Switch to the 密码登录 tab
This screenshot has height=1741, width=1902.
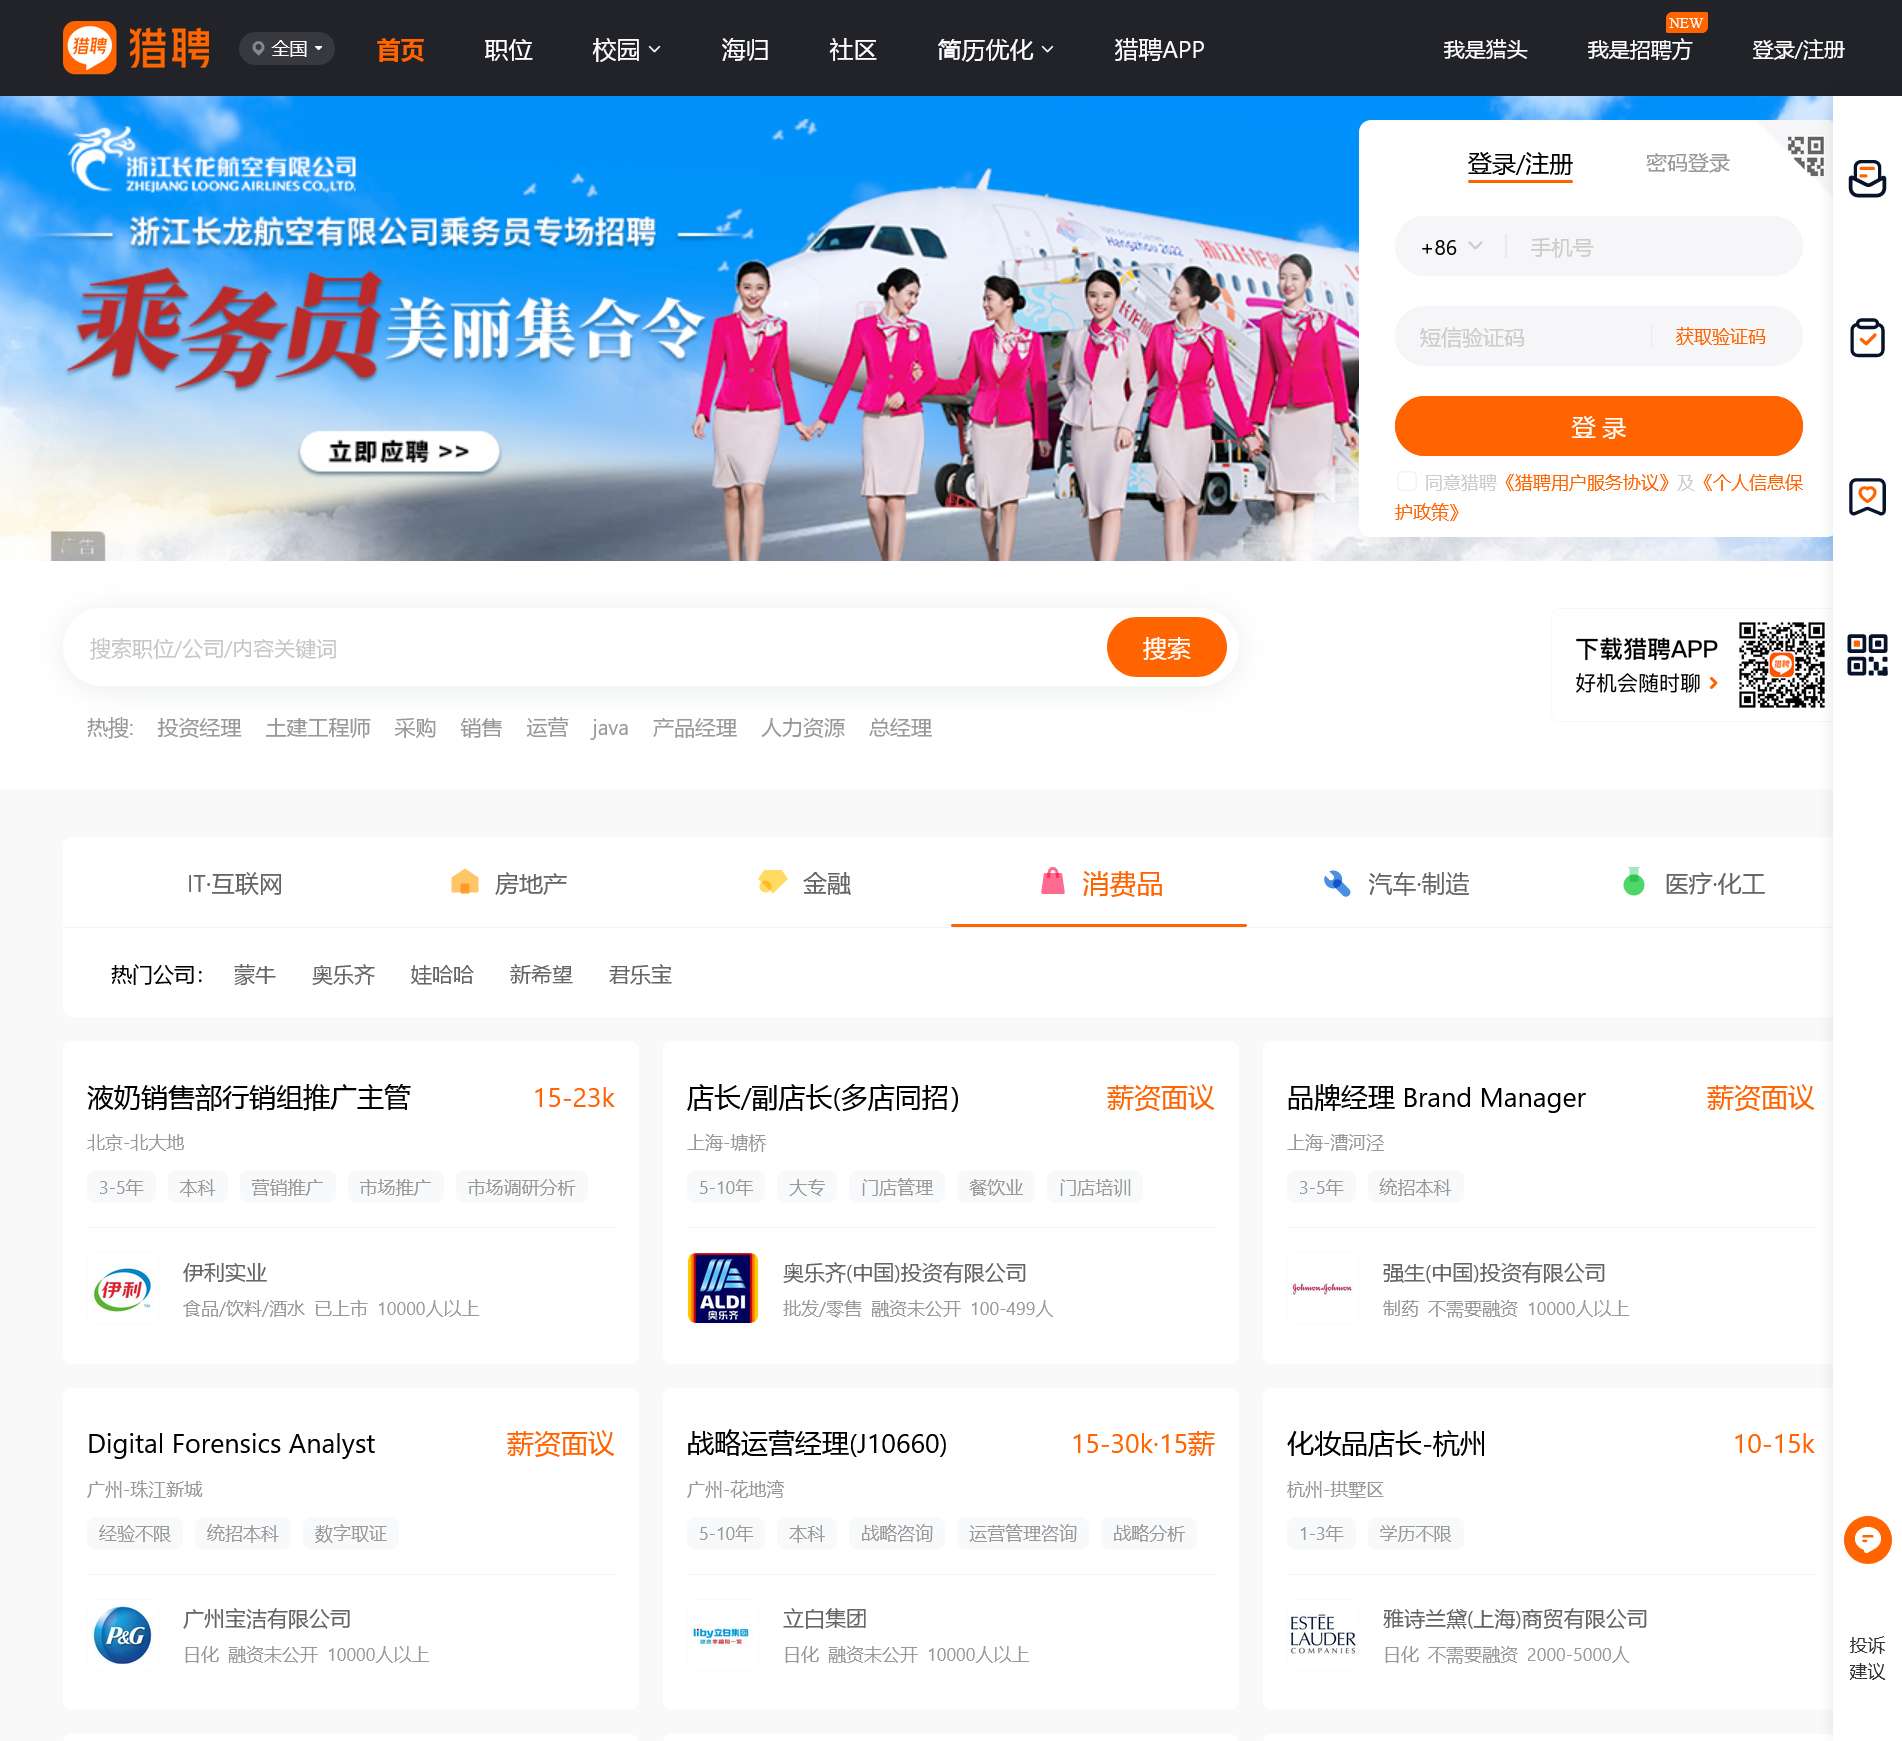point(1687,162)
